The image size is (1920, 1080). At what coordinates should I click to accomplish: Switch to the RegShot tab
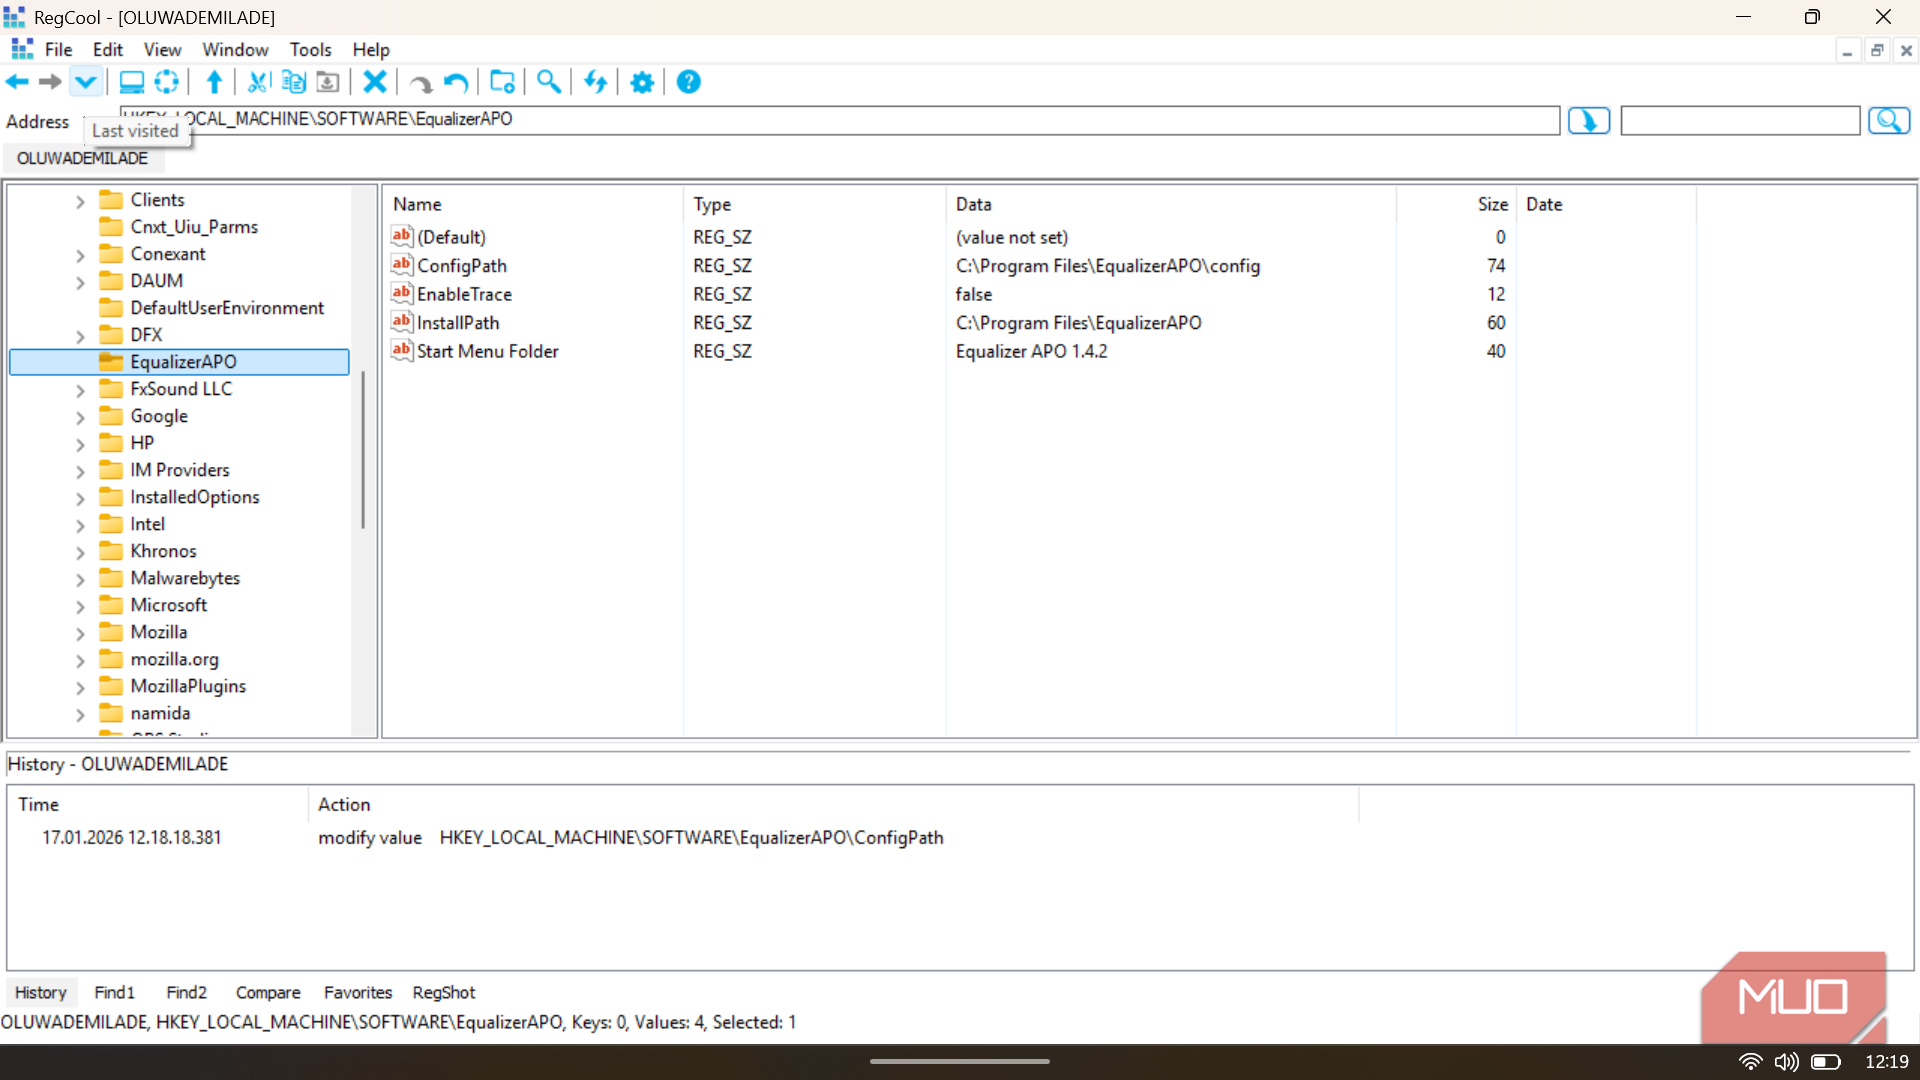pyautogui.click(x=444, y=992)
